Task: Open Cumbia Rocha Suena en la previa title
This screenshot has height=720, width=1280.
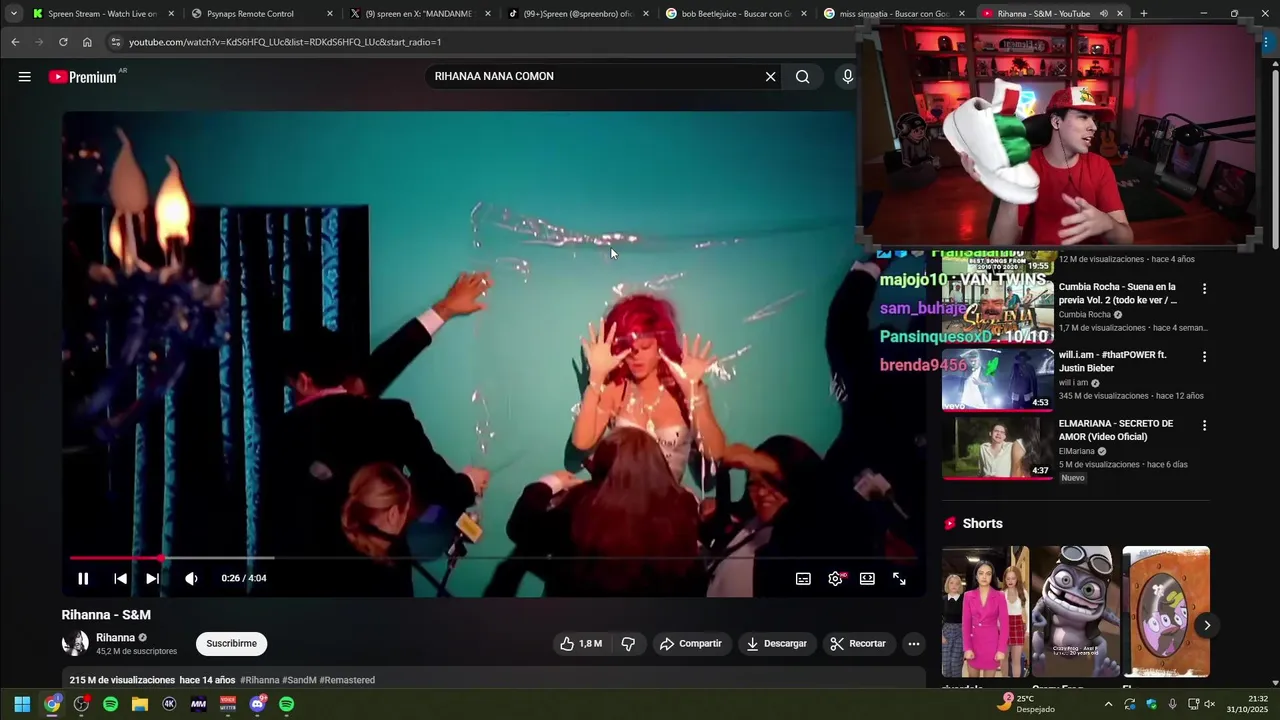Action: [x=1118, y=293]
